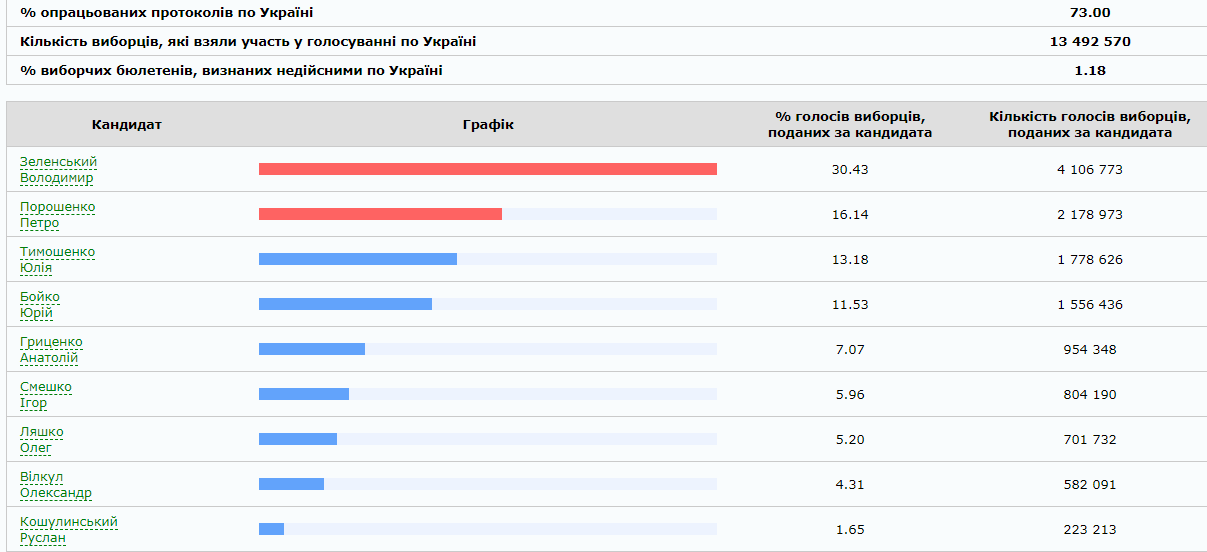The image size is (1207, 552).
Task: Open Бойко Юрій candidate page
Action: 40,305
